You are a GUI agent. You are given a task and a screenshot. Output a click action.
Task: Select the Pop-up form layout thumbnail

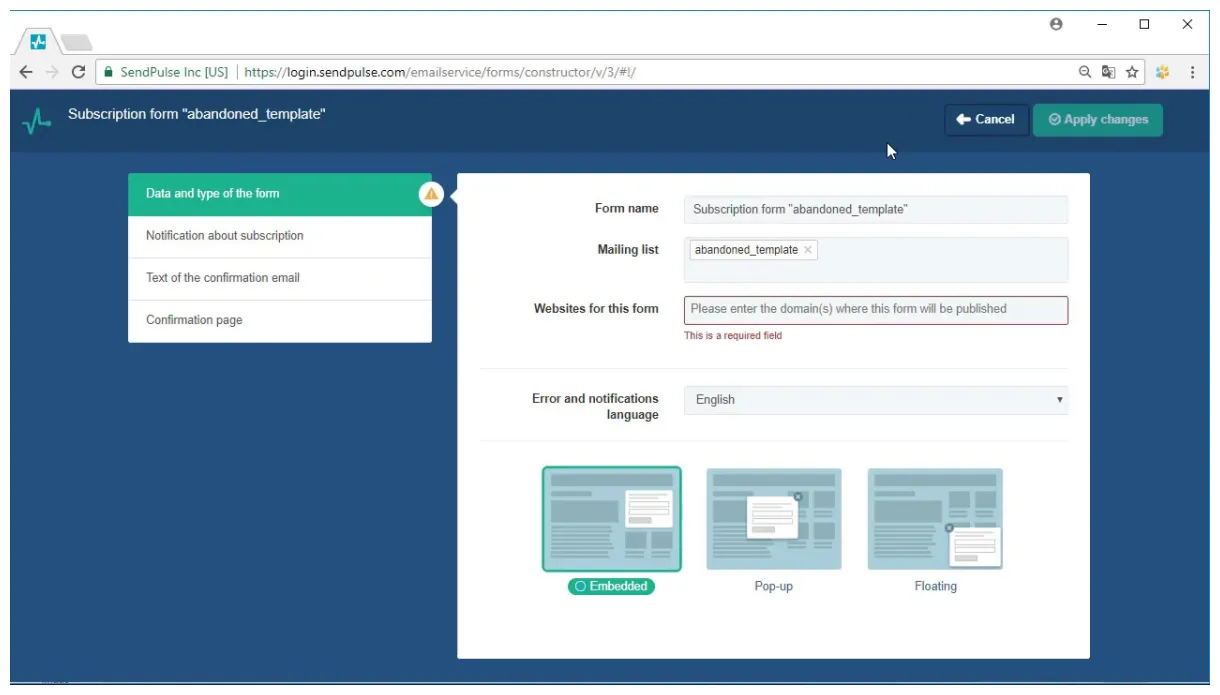[774, 517]
